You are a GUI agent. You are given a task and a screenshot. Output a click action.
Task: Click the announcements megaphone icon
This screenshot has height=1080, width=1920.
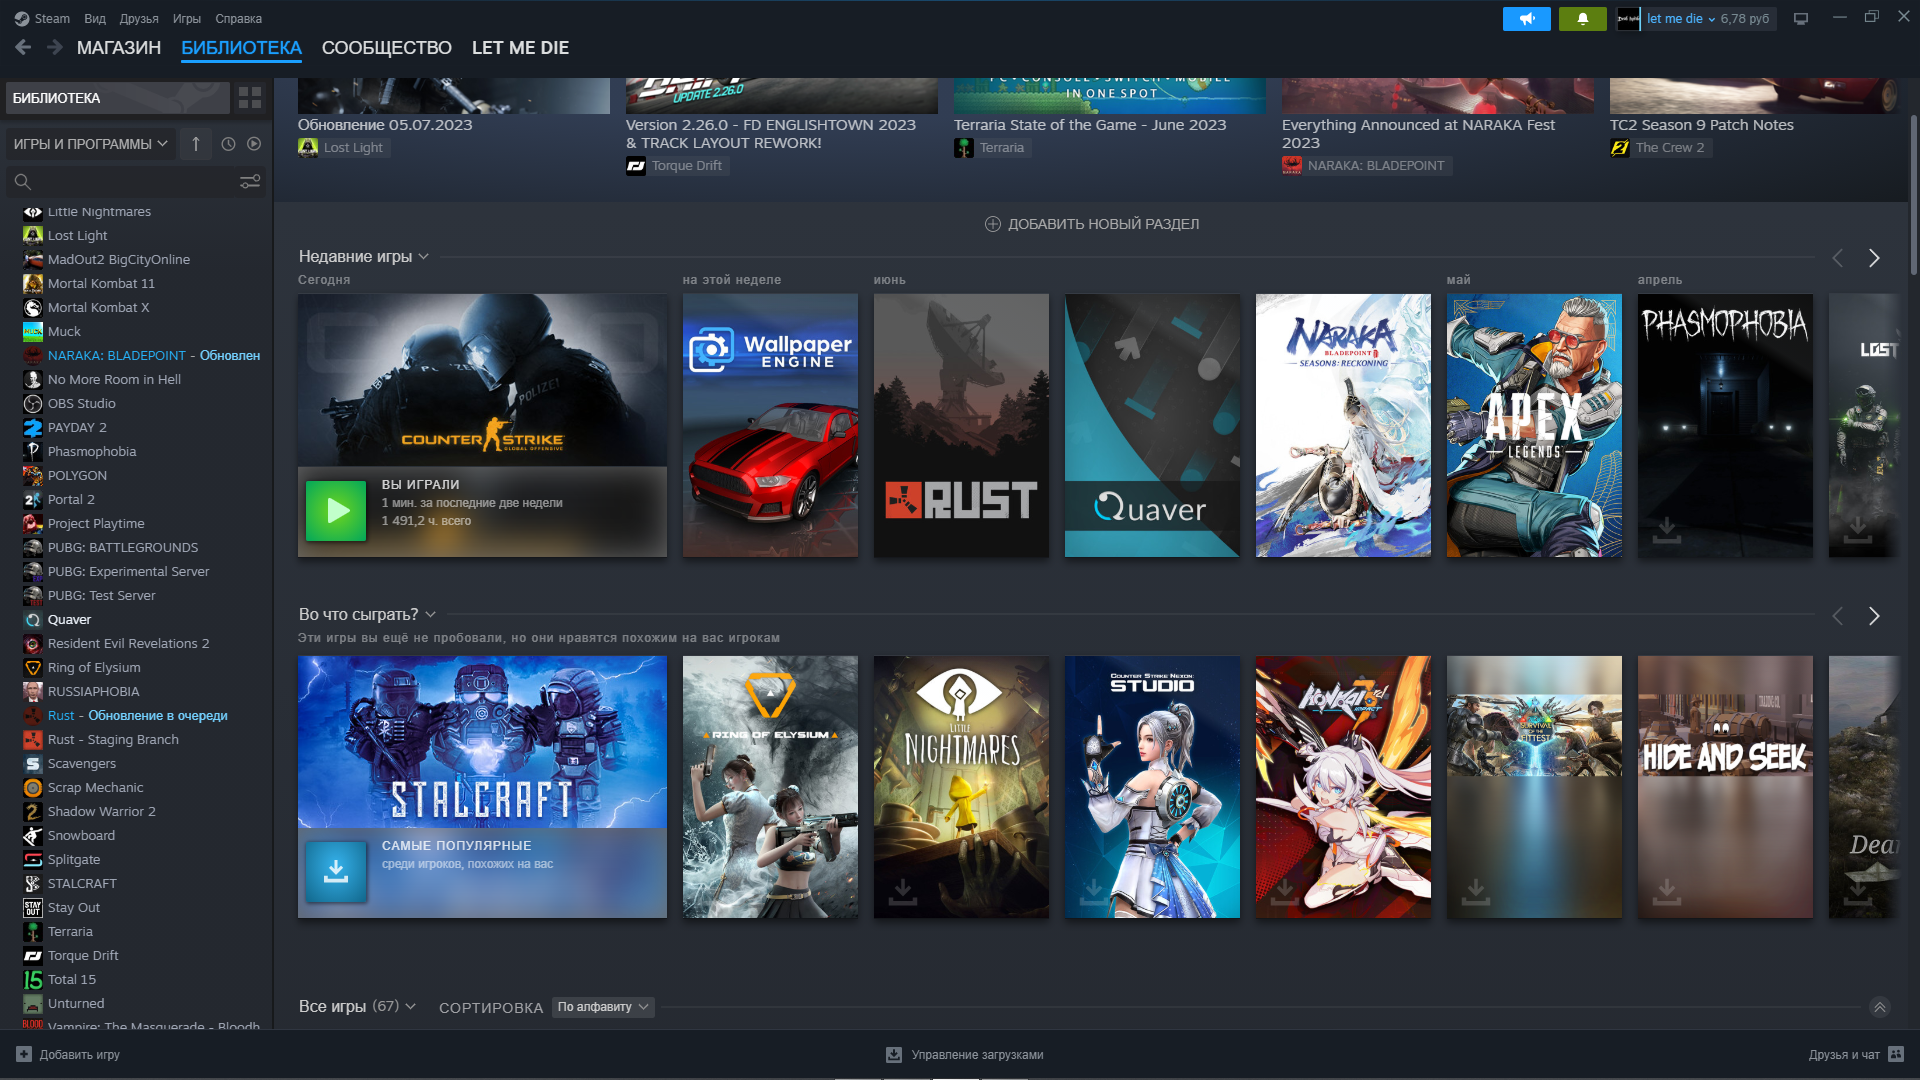point(1526,19)
